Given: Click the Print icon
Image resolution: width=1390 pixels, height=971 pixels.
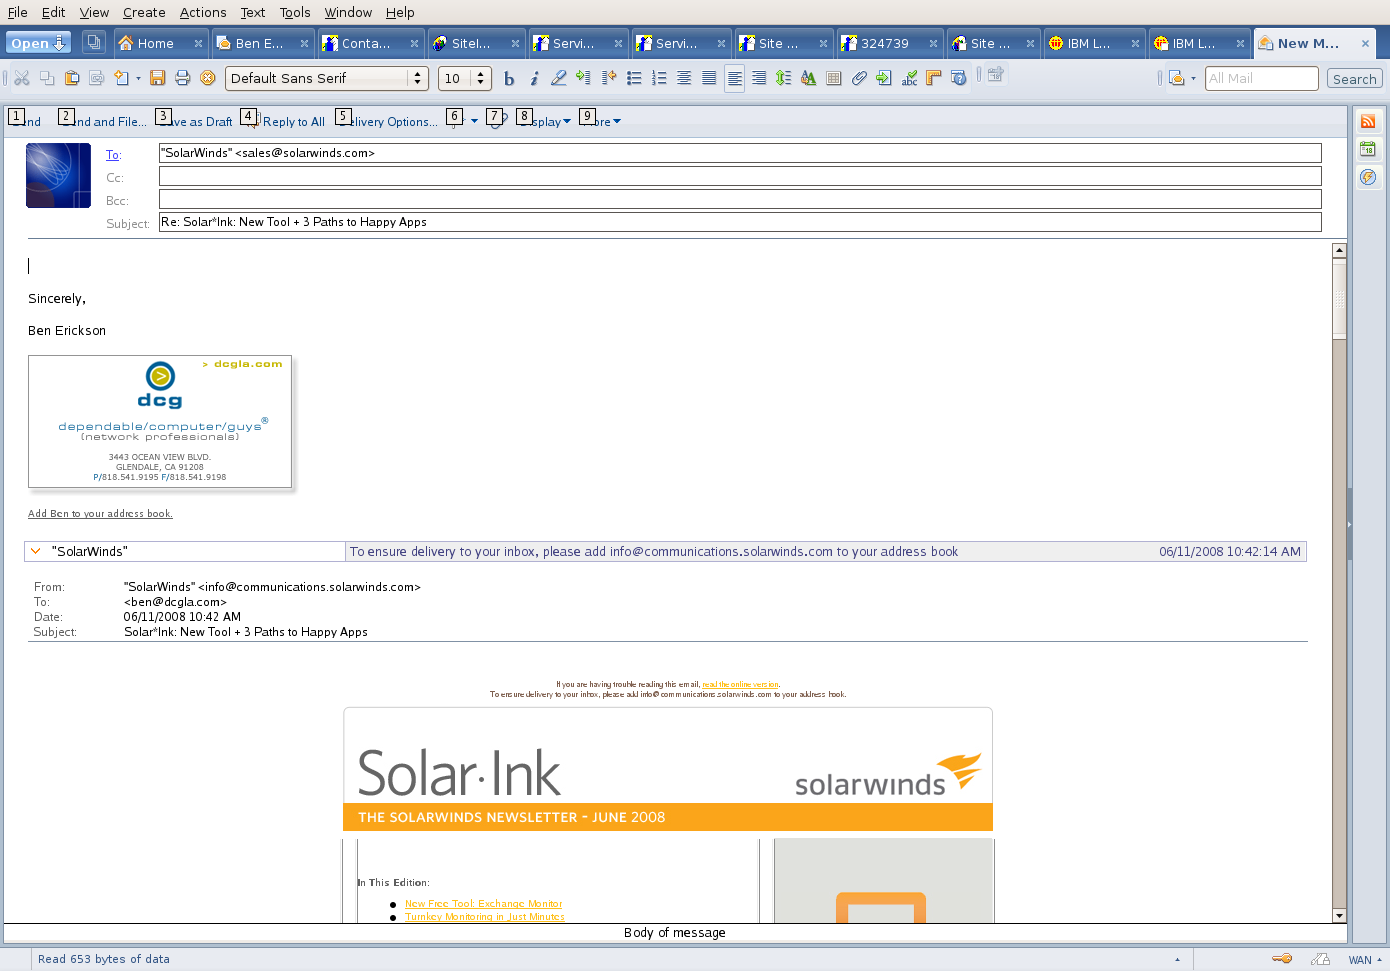Looking at the screenshot, I should [x=183, y=78].
